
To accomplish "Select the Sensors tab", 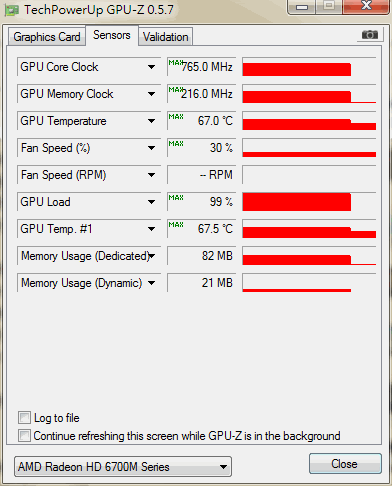I will (112, 35).
